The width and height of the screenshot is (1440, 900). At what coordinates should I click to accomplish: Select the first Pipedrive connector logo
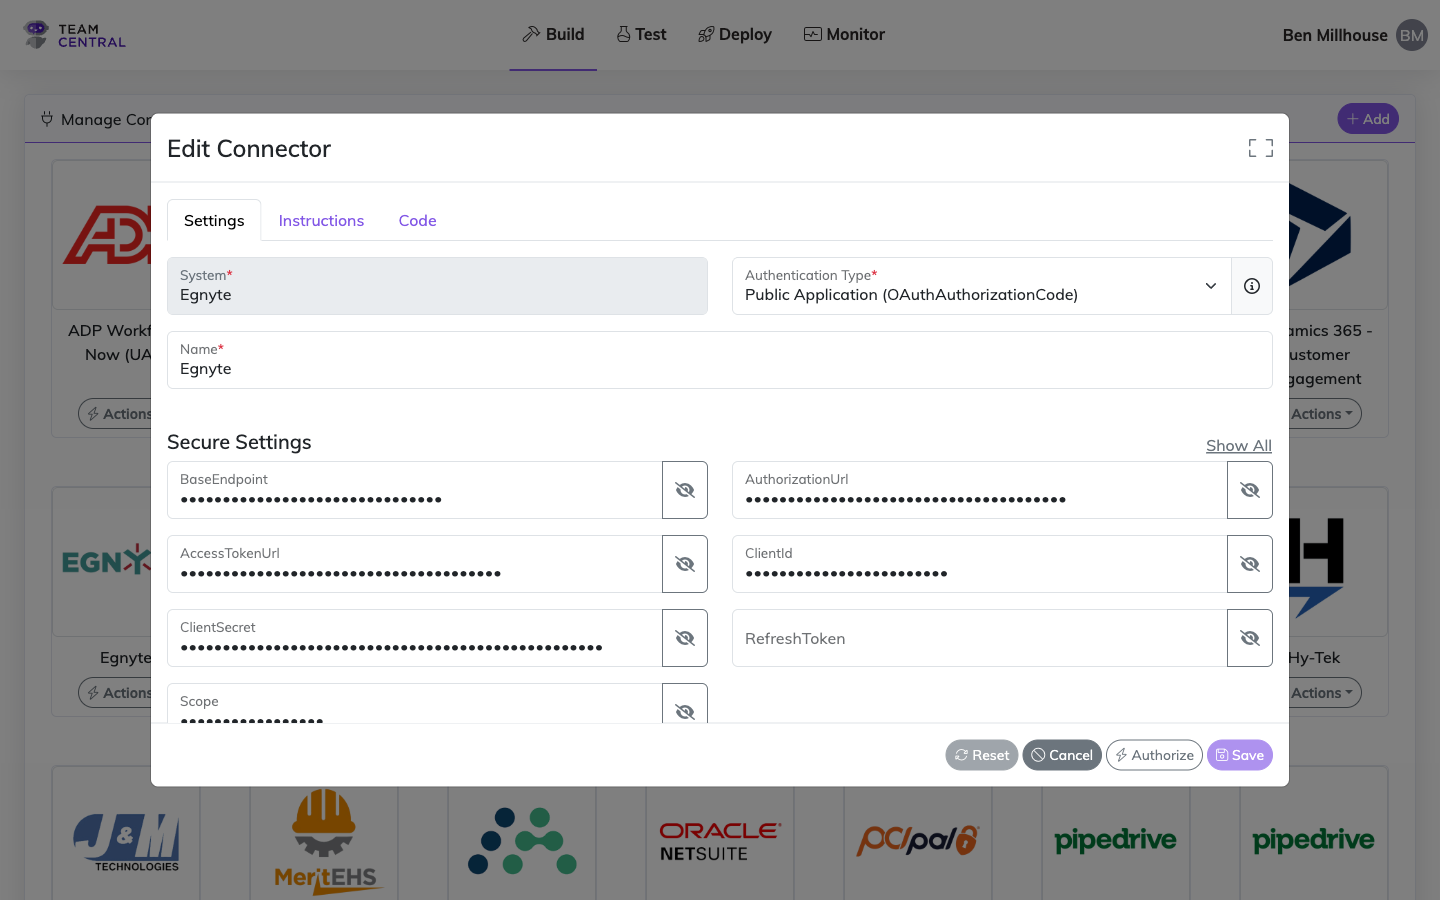1115,841
